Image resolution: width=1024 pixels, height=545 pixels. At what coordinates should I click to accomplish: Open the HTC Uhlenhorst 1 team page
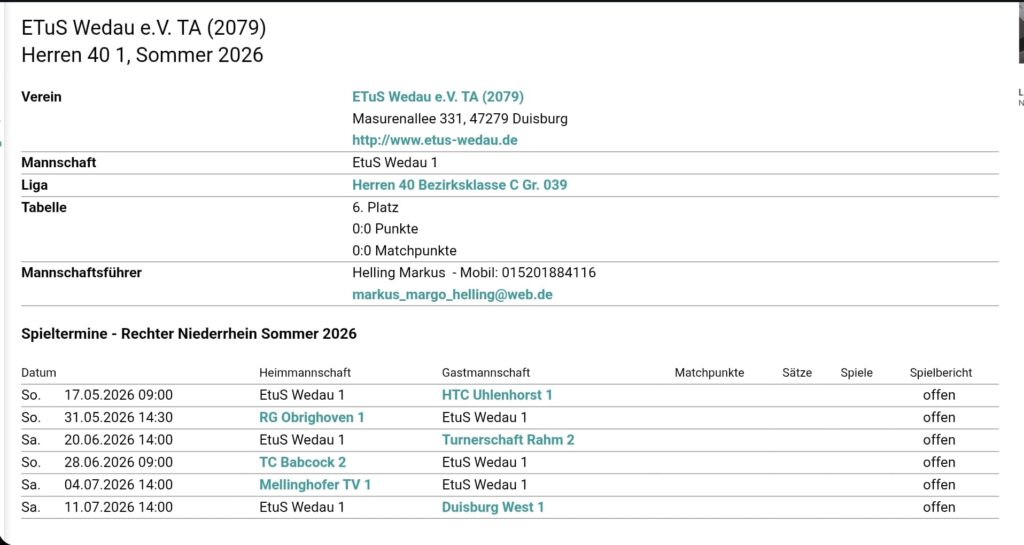[x=497, y=395]
